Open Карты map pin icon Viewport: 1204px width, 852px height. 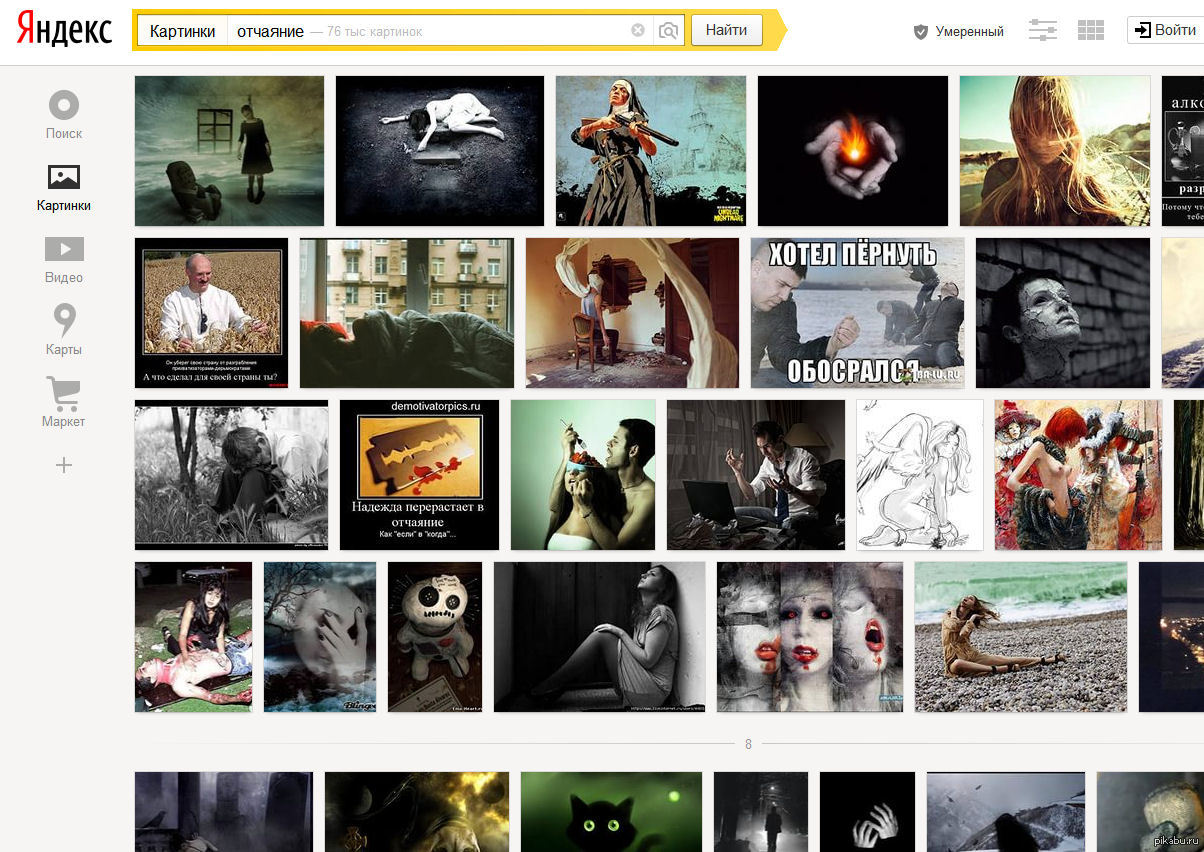pos(64,321)
